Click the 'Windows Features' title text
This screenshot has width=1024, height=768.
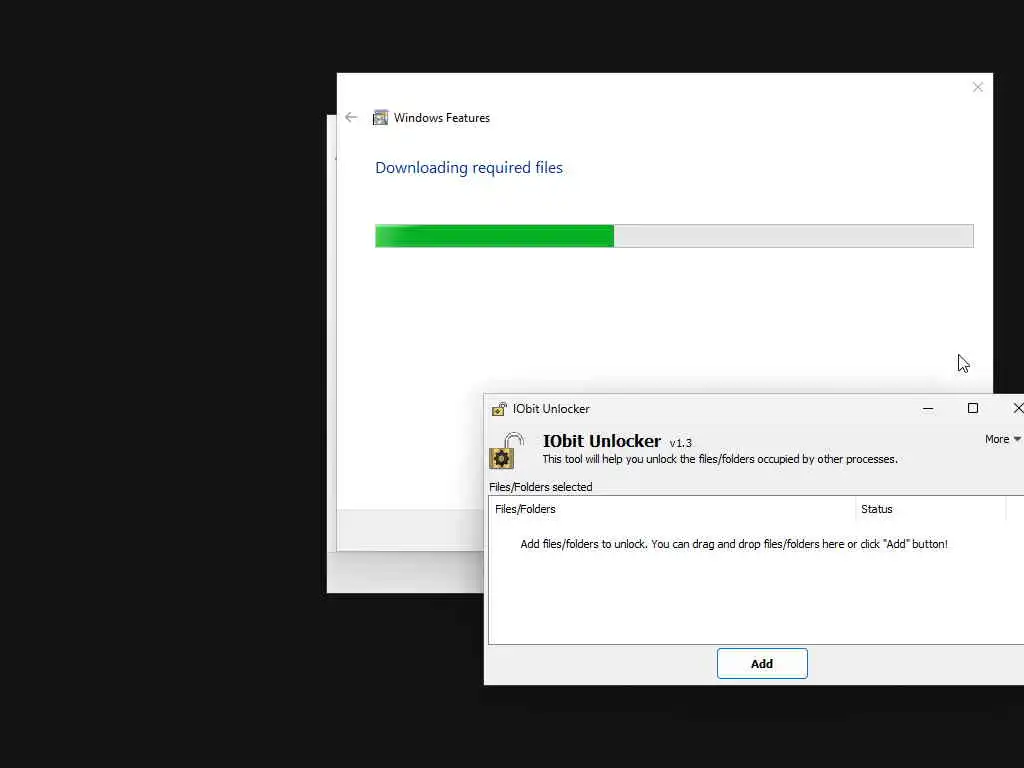441,118
